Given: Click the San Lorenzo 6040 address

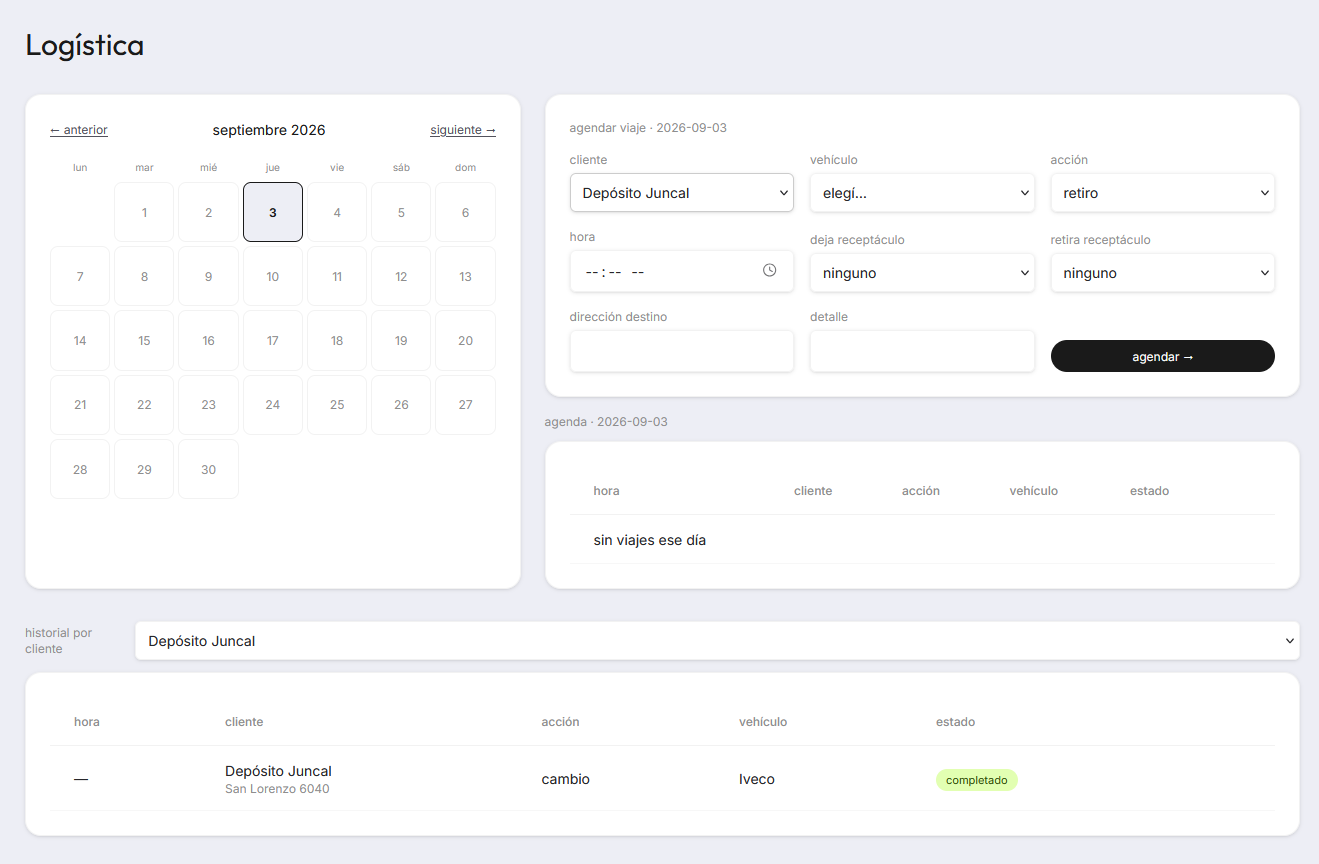Looking at the screenshot, I should [x=277, y=789].
